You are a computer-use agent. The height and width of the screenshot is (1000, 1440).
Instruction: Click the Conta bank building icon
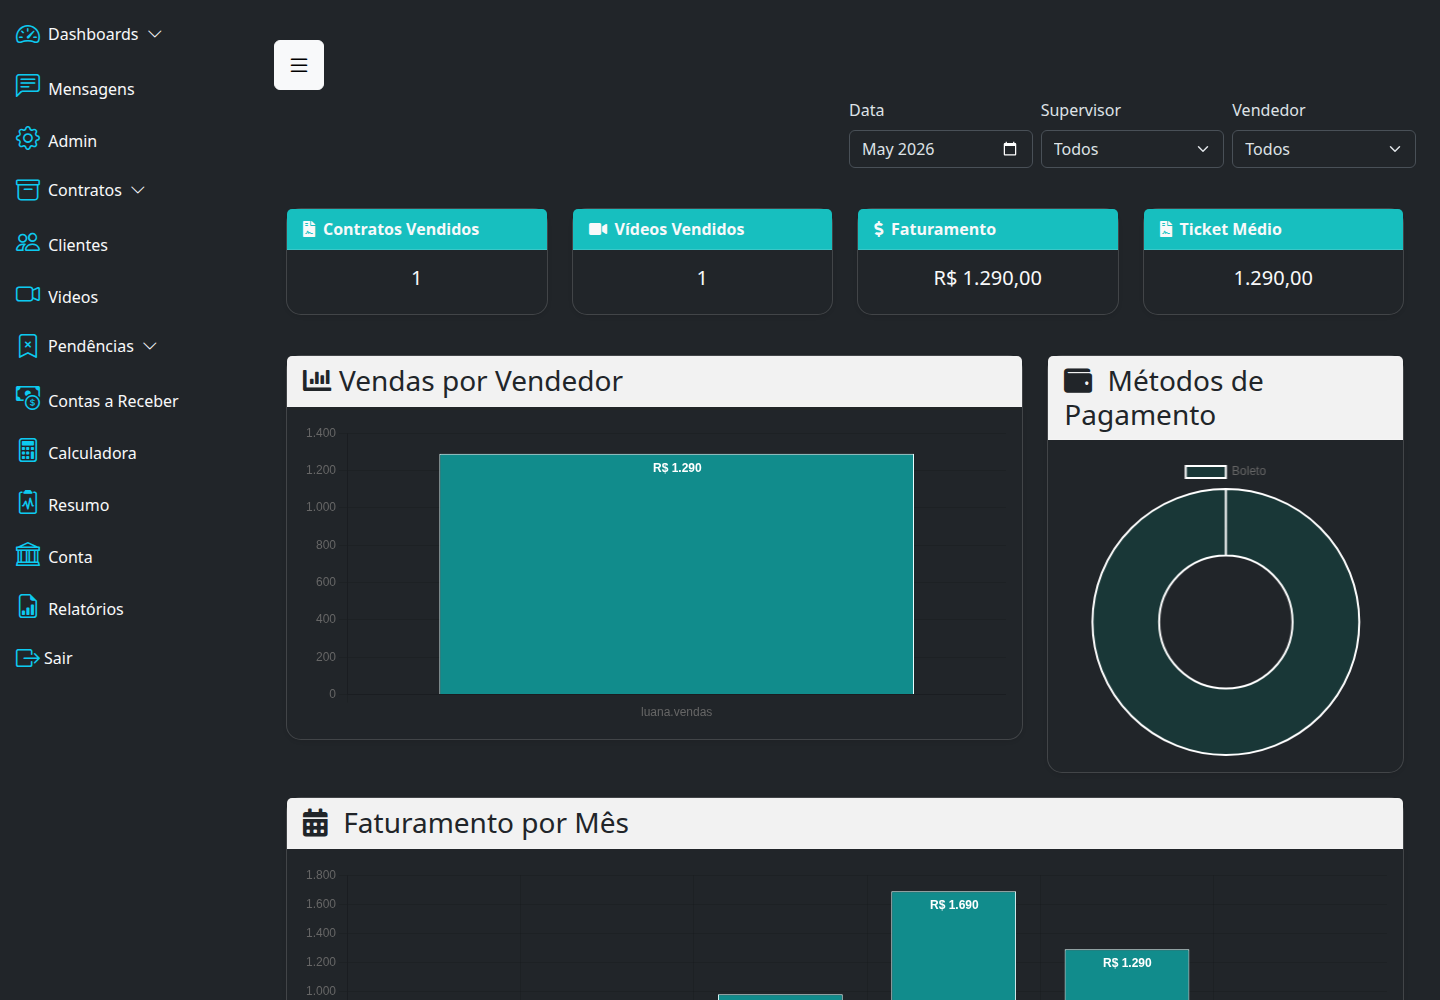(x=28, y=554)
